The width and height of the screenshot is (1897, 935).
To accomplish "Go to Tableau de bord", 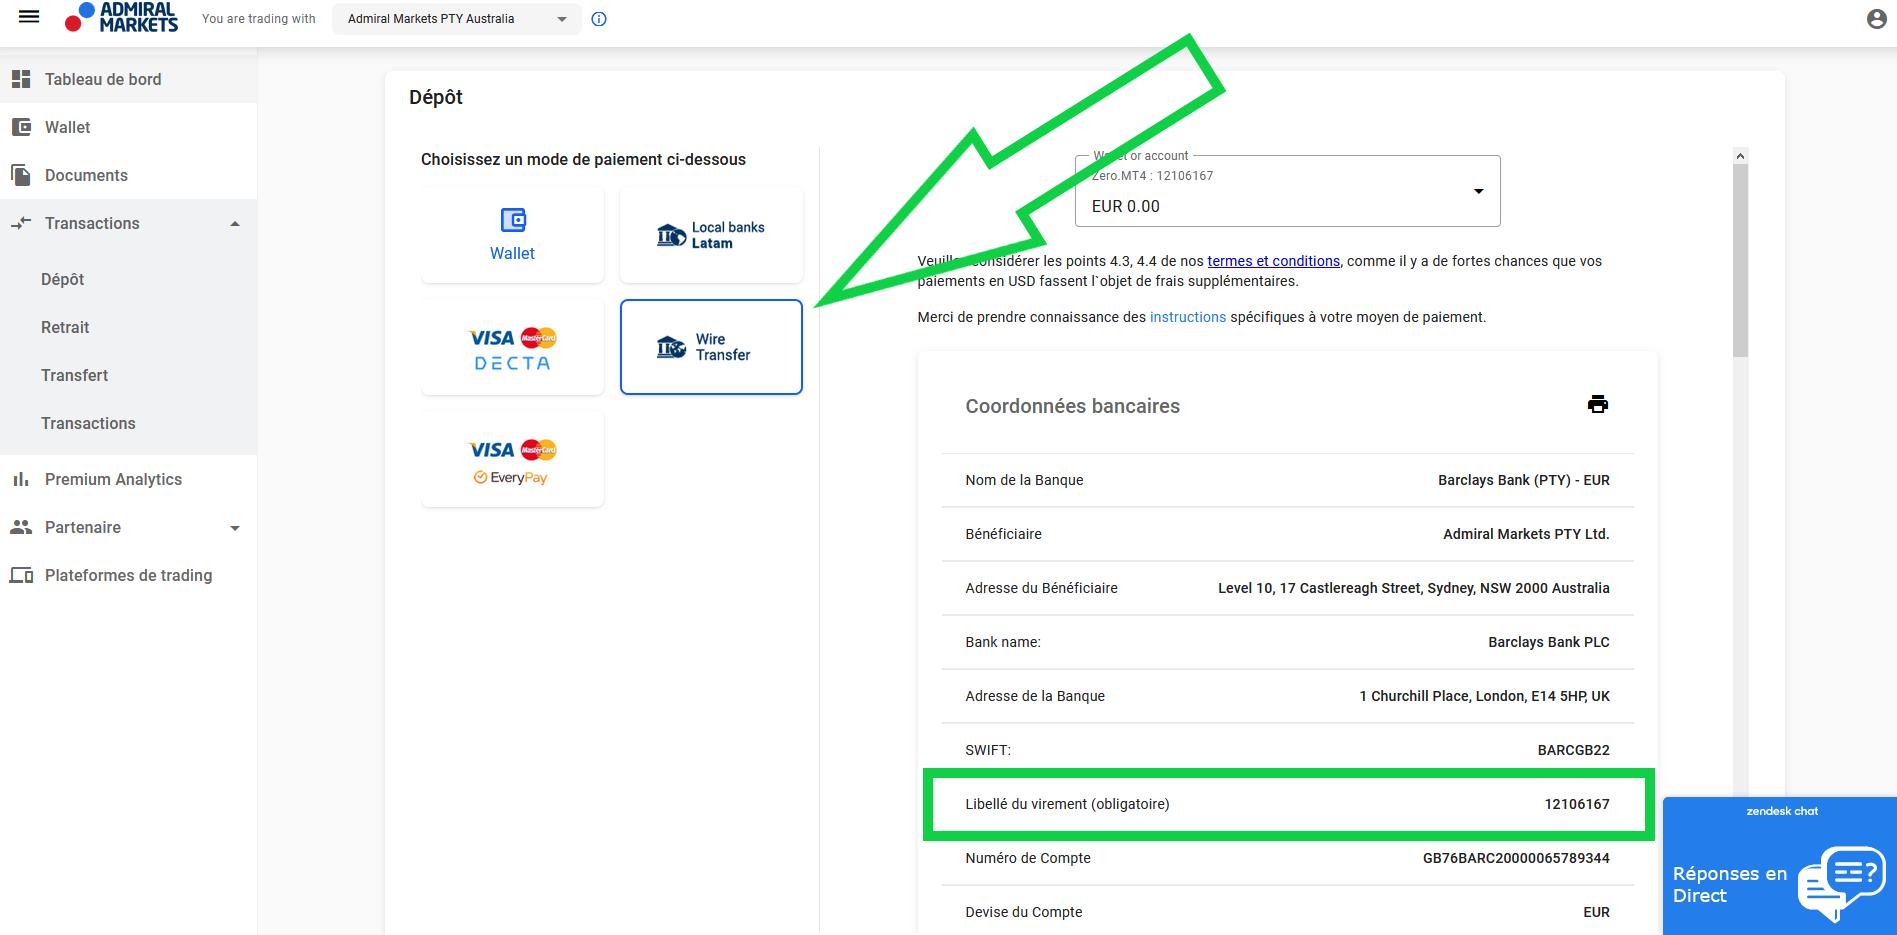I will [x=128, y=79].
